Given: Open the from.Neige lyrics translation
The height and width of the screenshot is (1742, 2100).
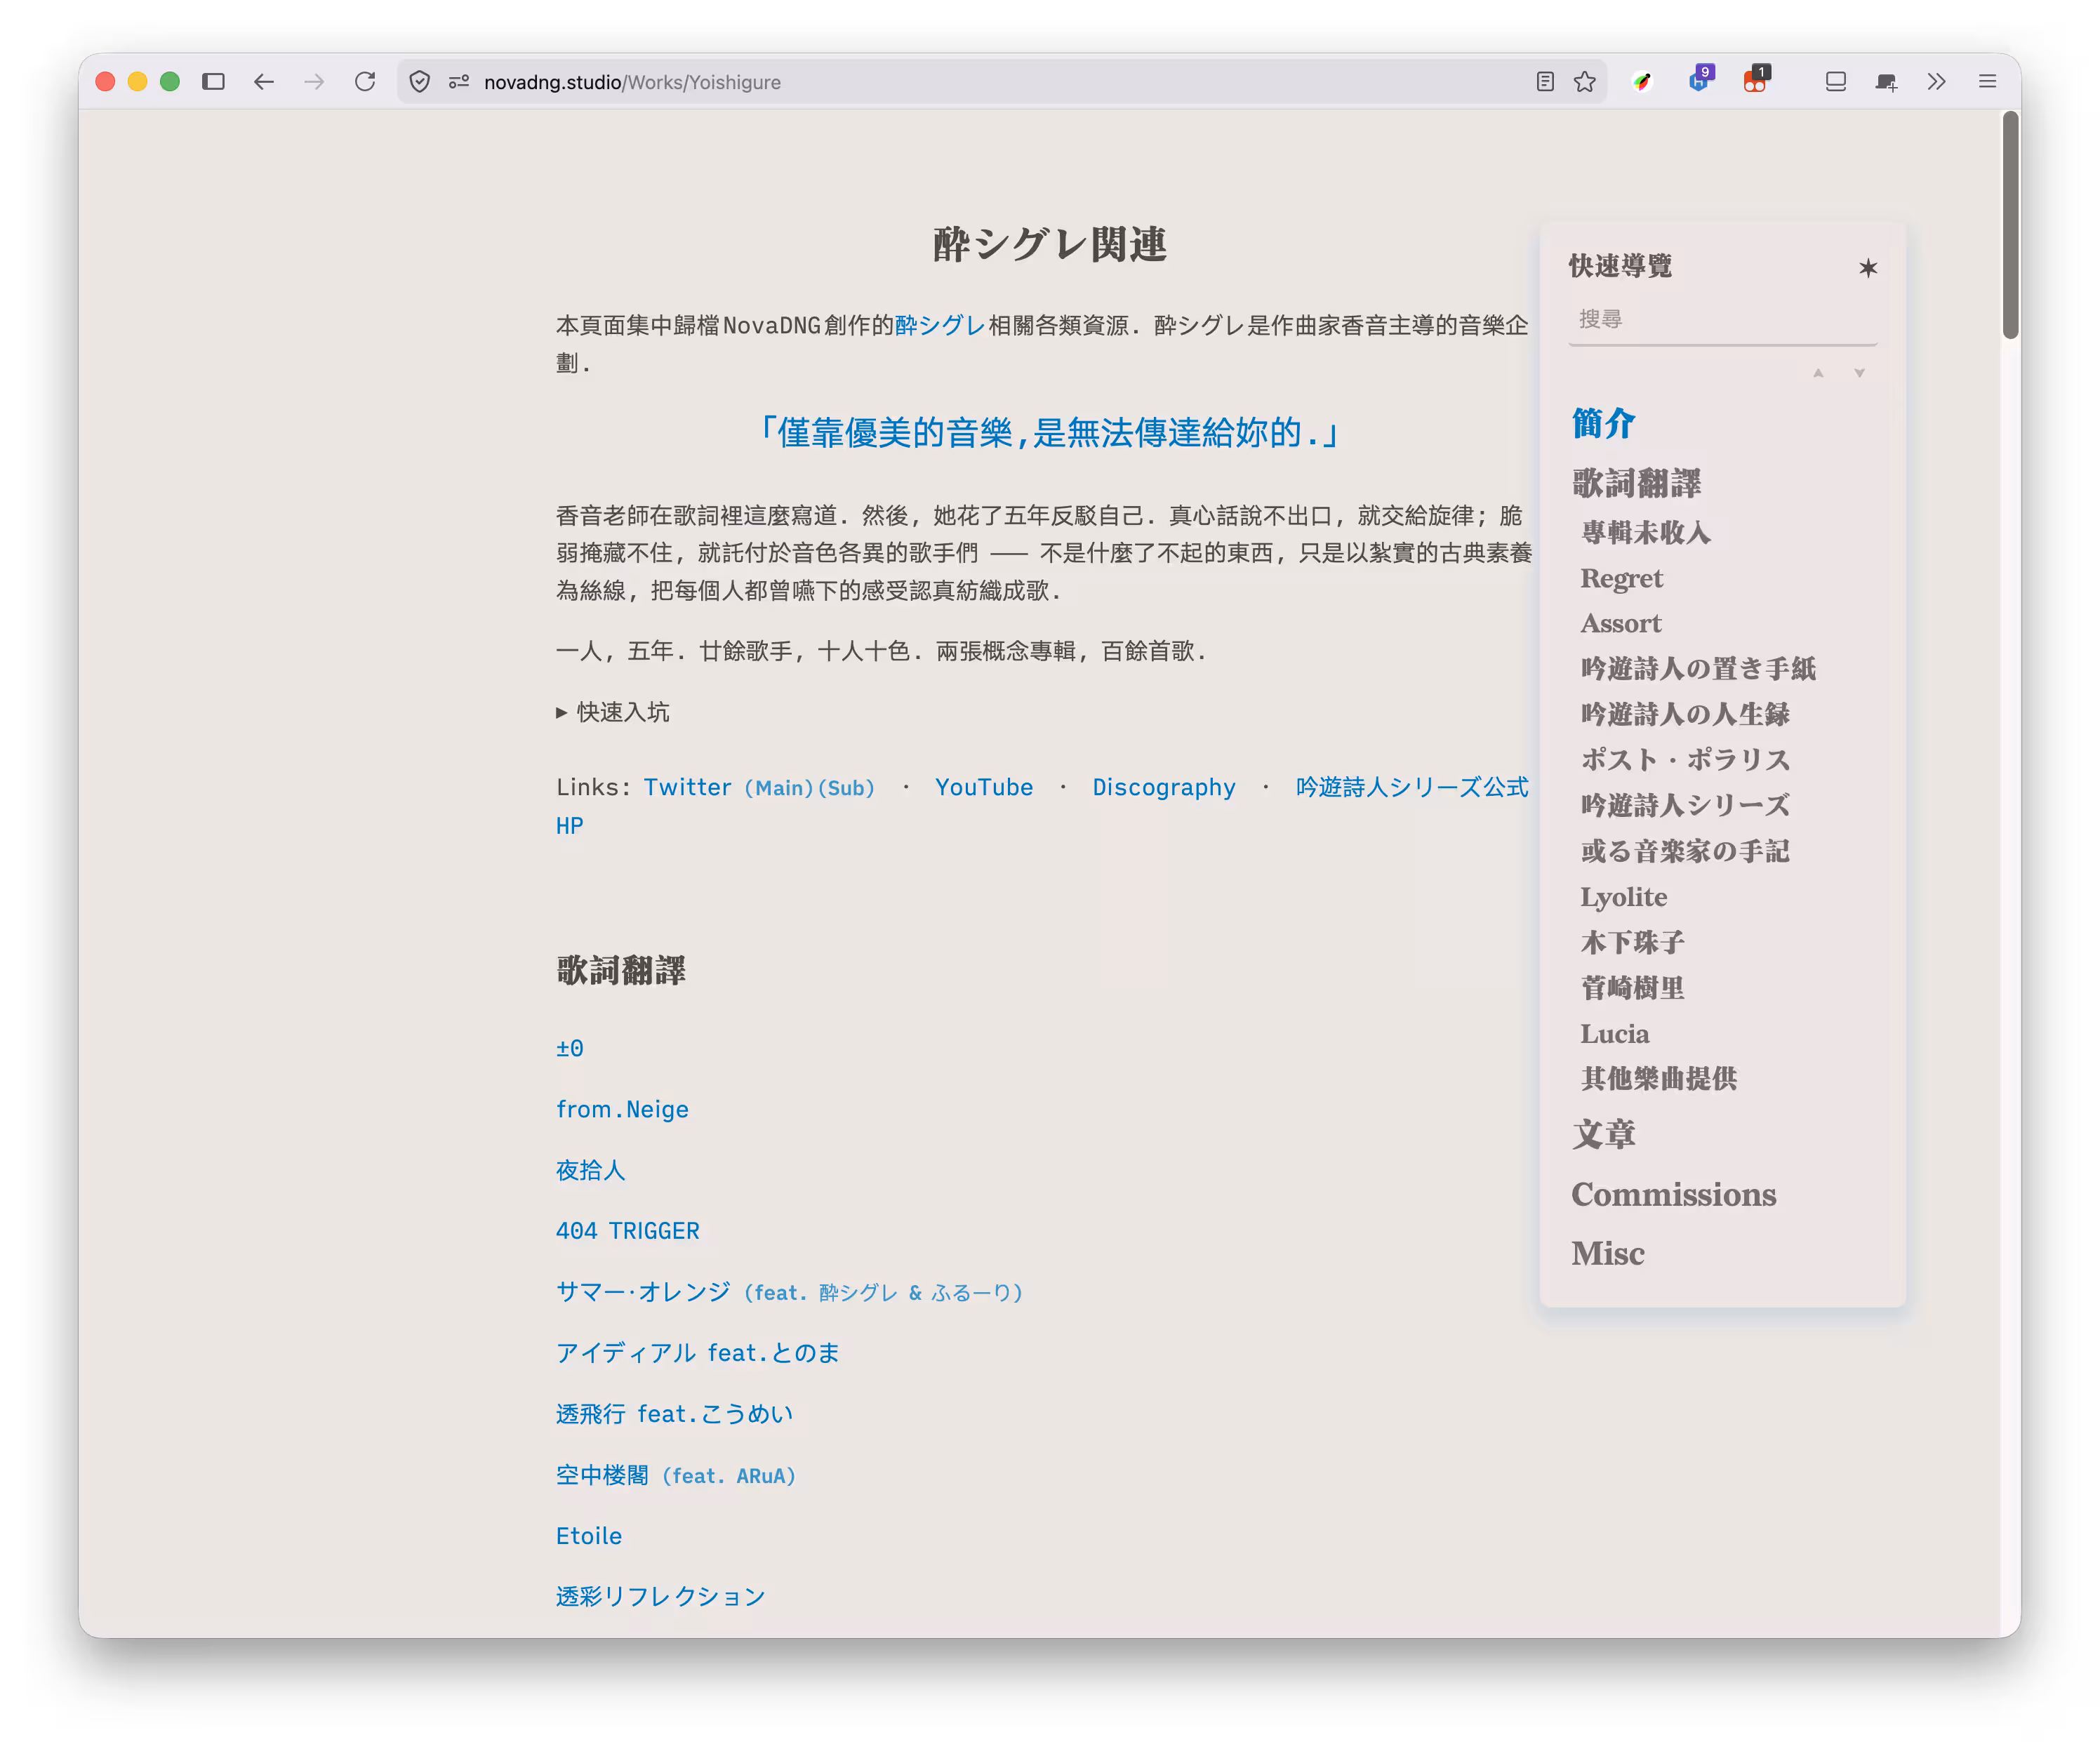Looking at the screenshot, I should (622, 1109).
